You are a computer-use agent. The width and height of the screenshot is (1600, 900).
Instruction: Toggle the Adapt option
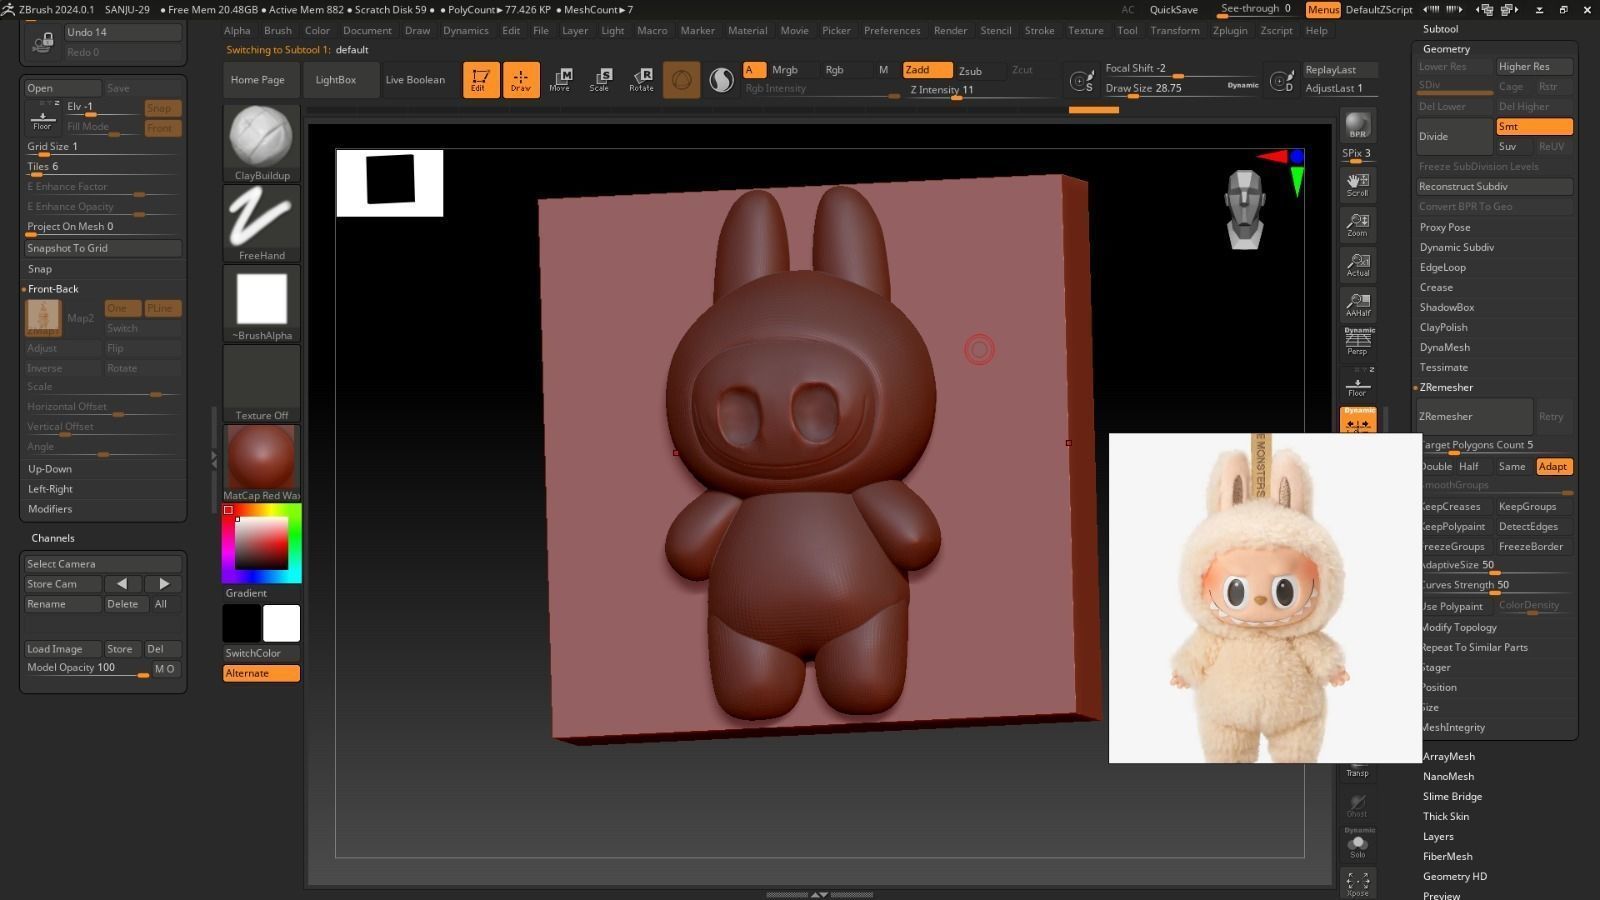(x=1553, y=467)
